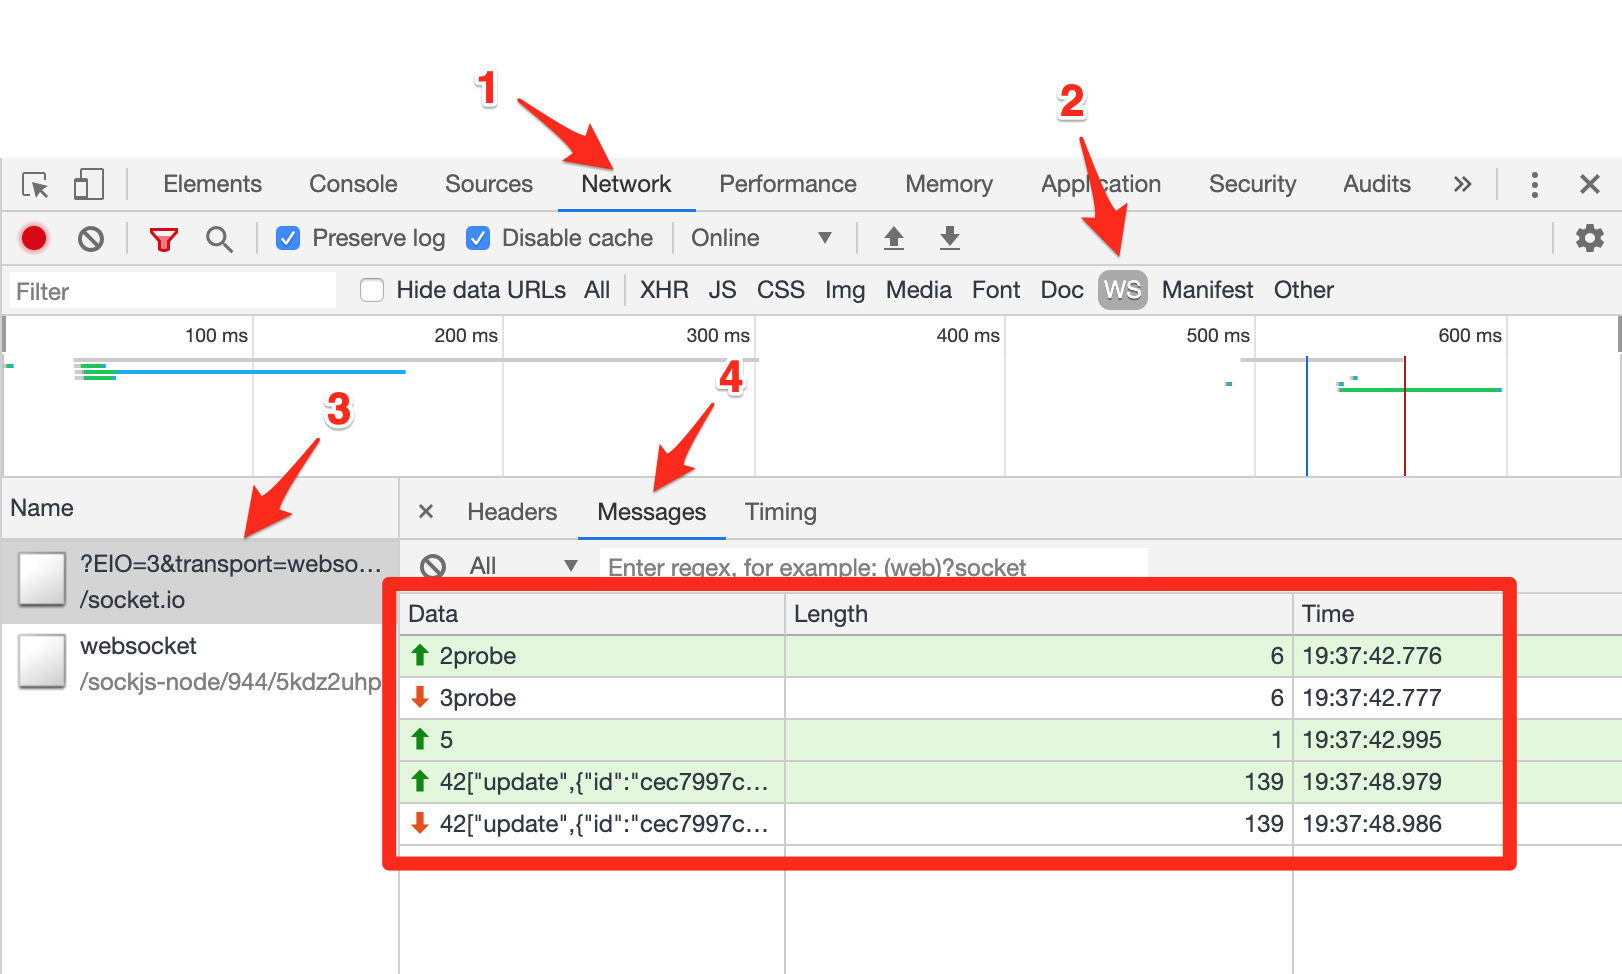
Task: Open the Memory panel
Action: [x=948, y=184]
